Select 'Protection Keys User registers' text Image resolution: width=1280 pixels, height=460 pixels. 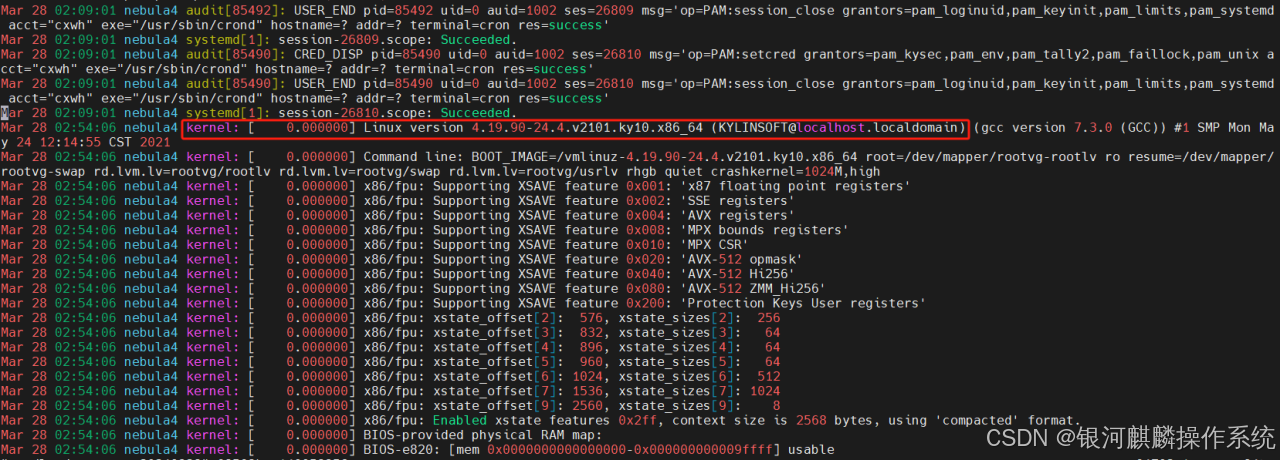[804, 303]
